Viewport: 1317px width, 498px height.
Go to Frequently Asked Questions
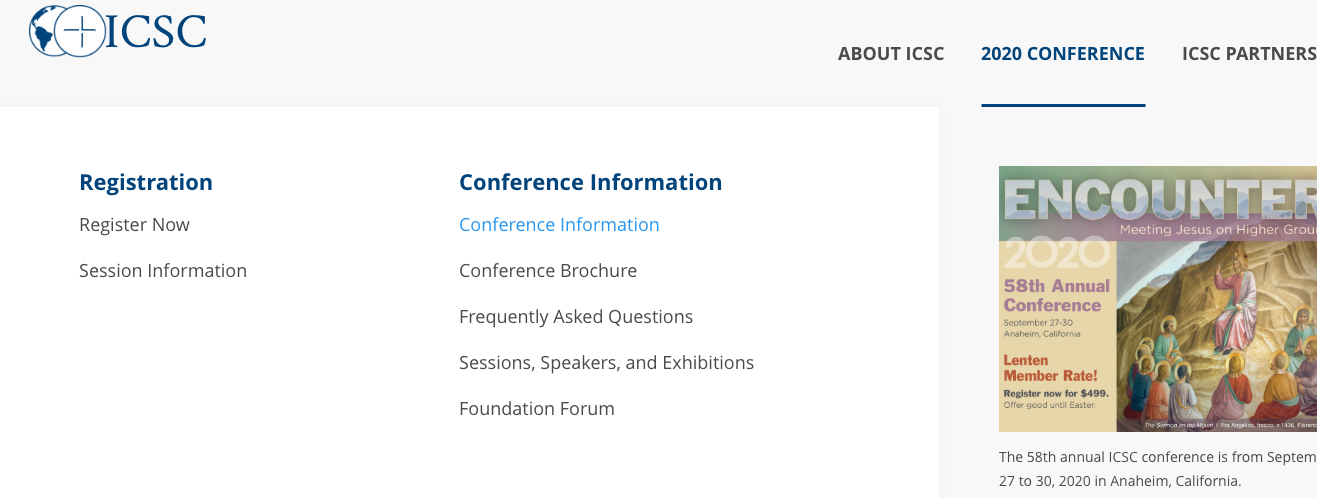coord(576,317)
